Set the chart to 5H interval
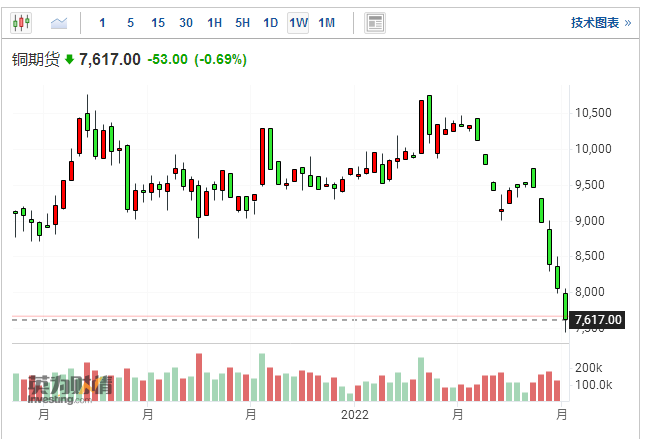651x439 pixels. coord(242,22)
